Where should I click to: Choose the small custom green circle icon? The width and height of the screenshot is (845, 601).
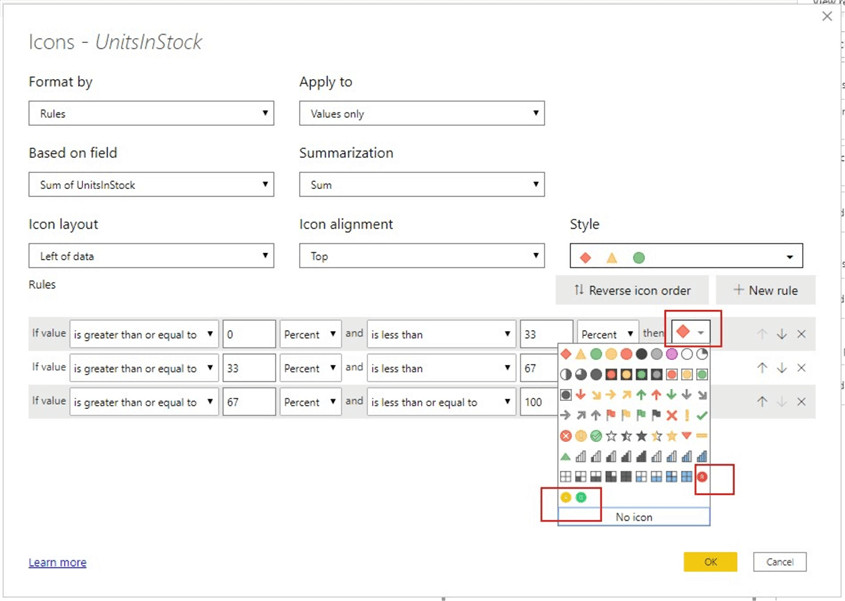[581, 497]
